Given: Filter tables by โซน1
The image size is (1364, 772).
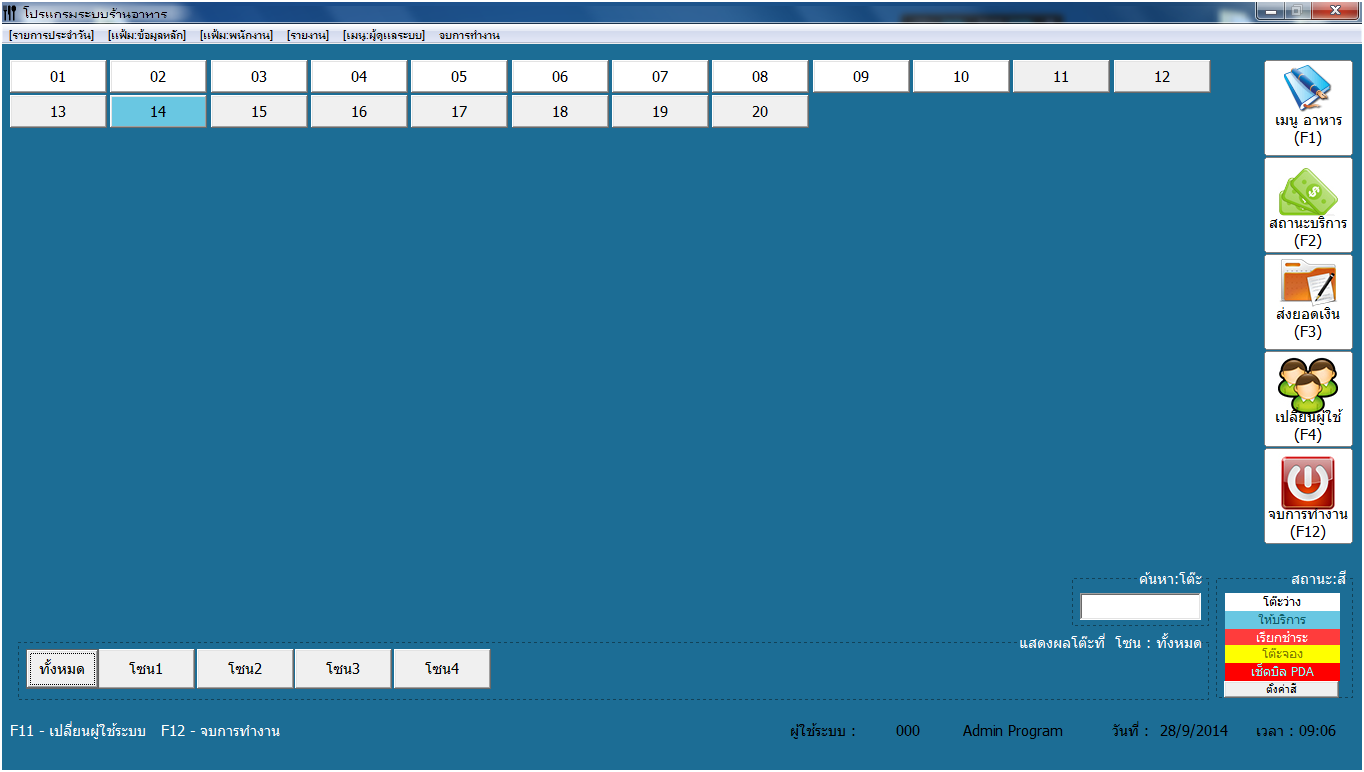Looking at the screenshot, I should pos(146,669).
